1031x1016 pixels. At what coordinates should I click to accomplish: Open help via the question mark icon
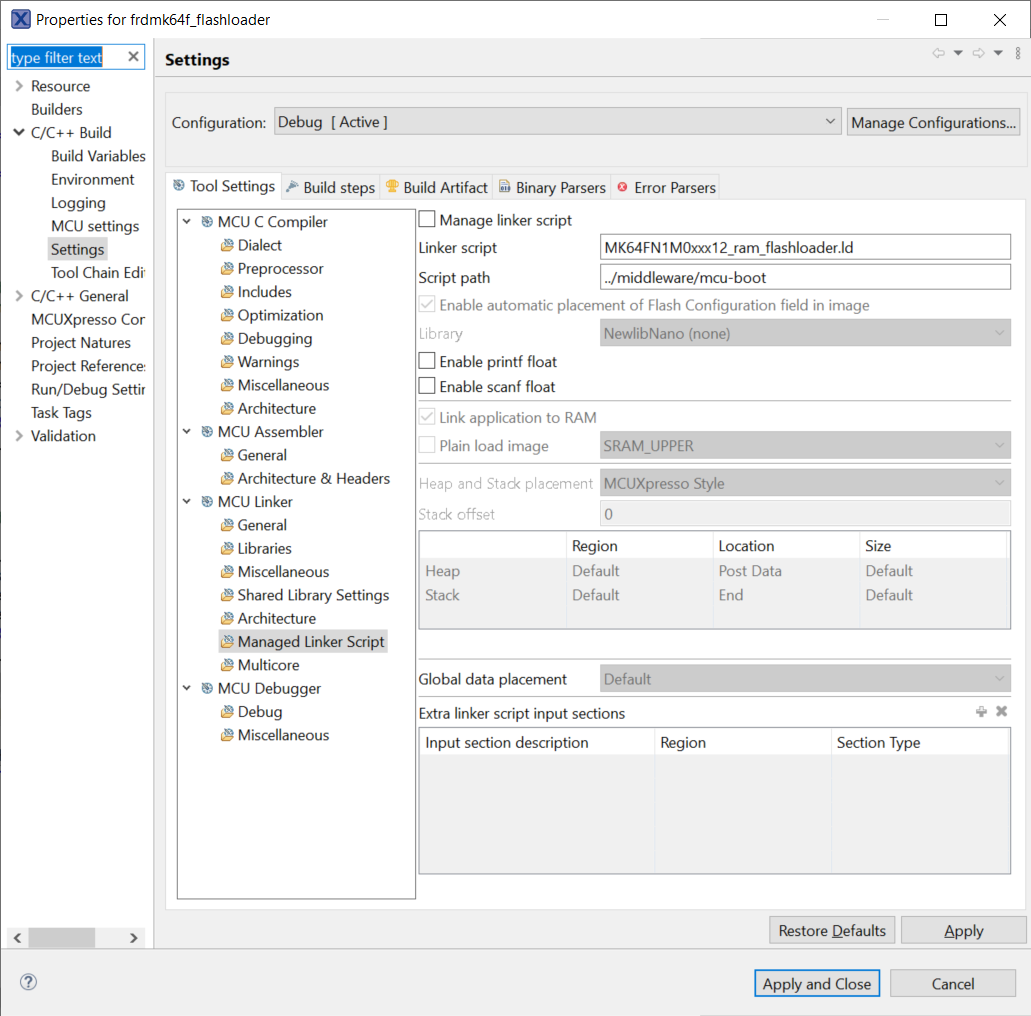point(27,982)
